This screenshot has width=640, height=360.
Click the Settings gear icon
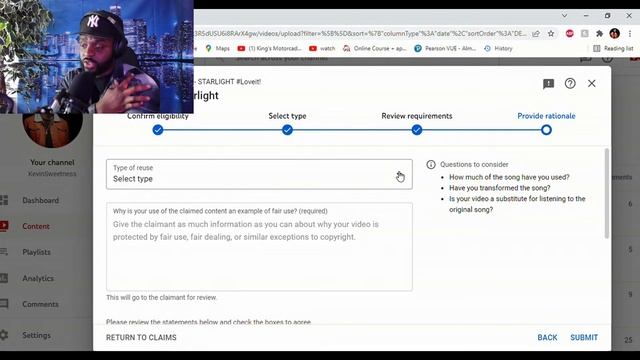(x=4, y=335)
